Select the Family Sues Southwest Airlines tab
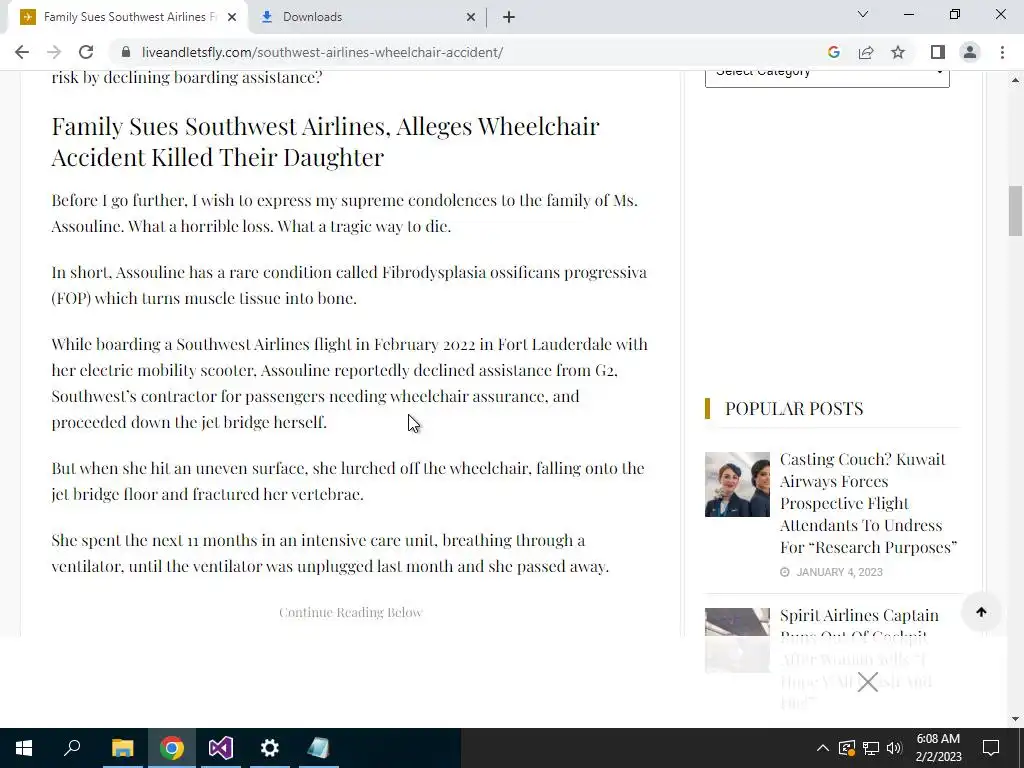This screenshot has width=1024, height=768. (x=127, y=17)
